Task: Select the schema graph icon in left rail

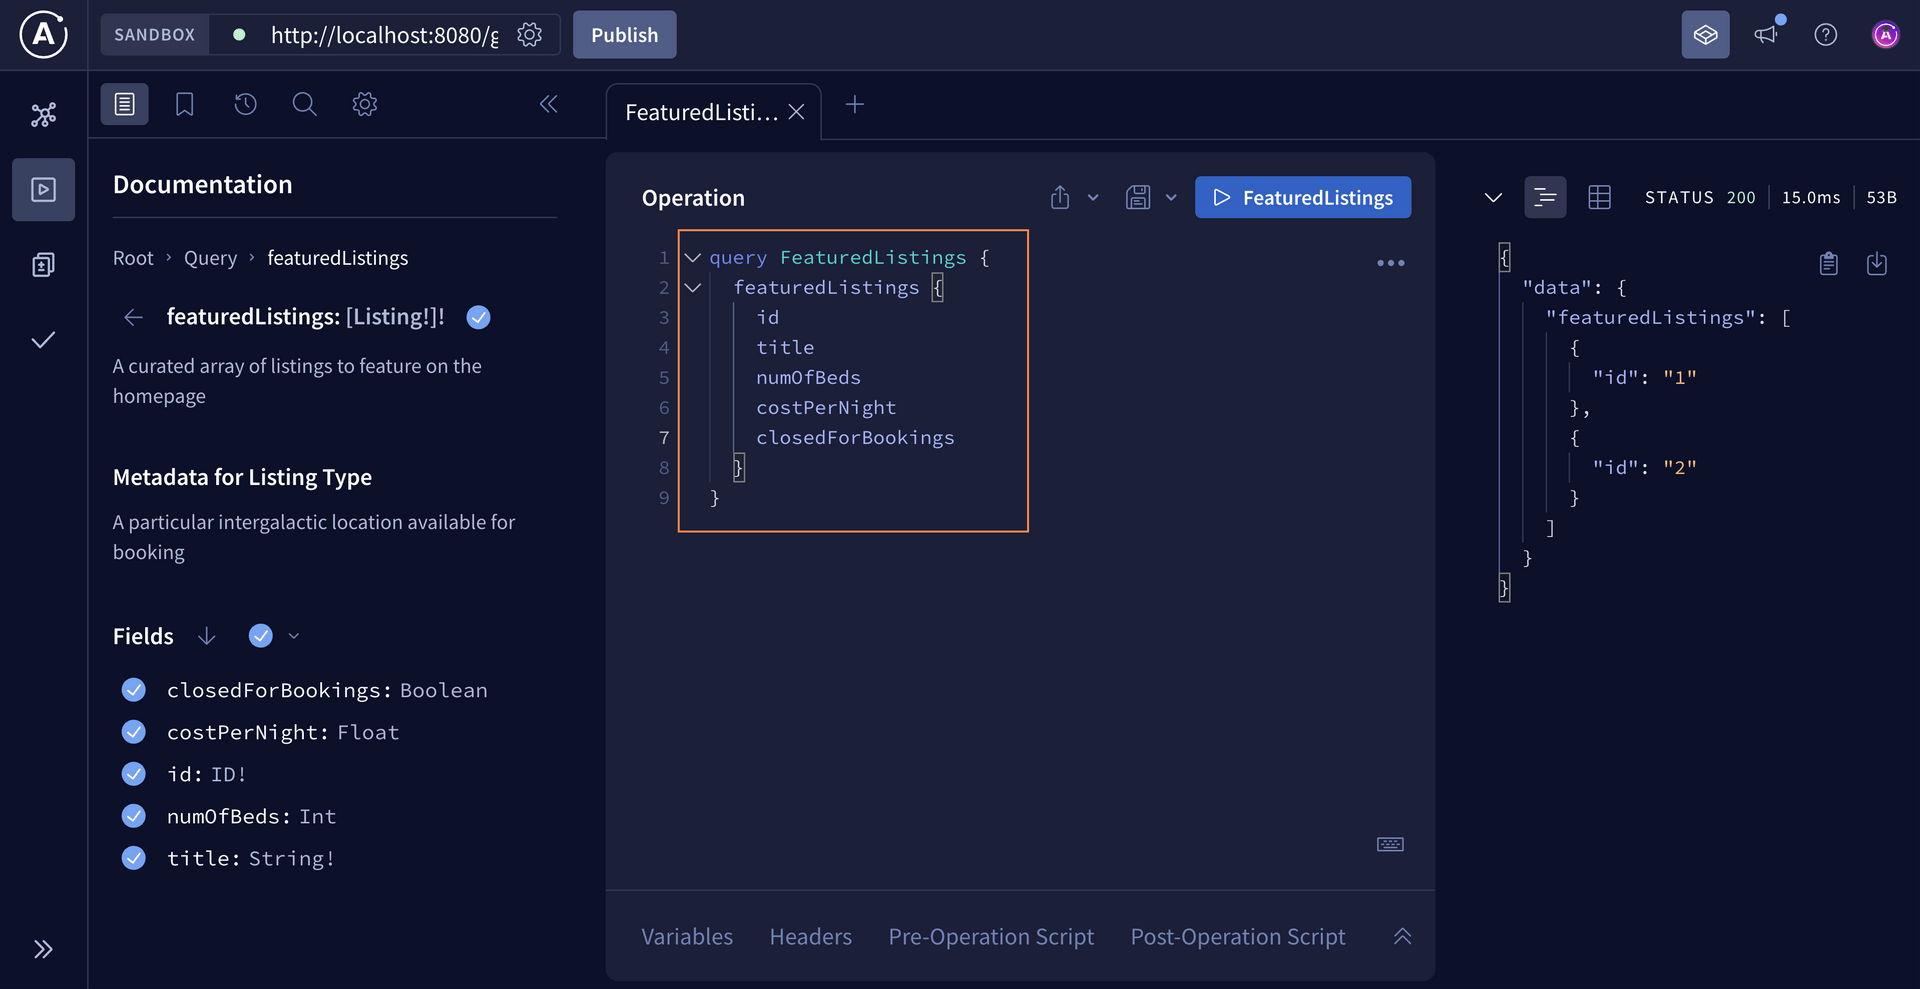Action: (43, 115)
